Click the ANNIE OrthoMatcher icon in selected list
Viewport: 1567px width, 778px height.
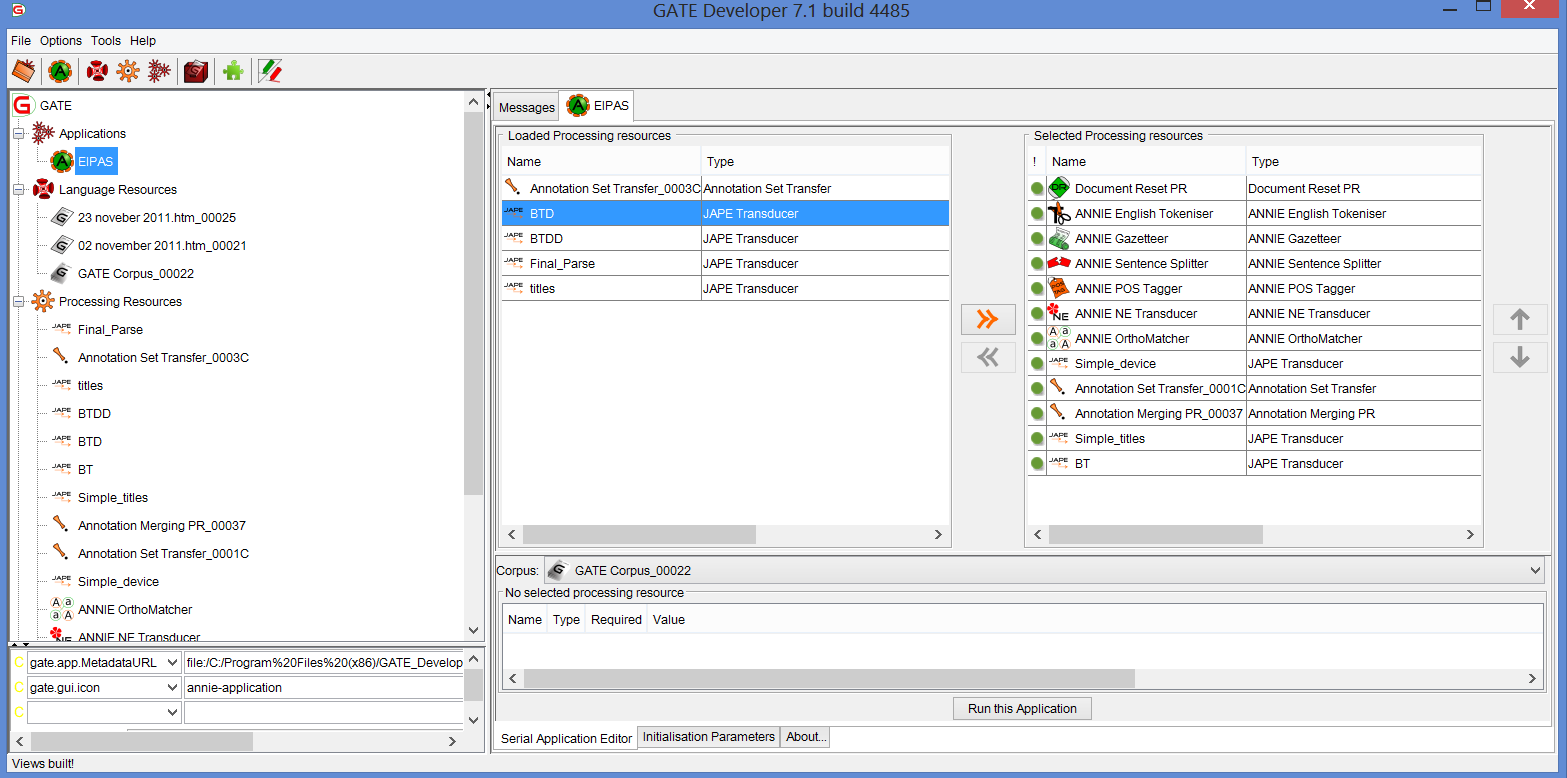point(1059,338)
